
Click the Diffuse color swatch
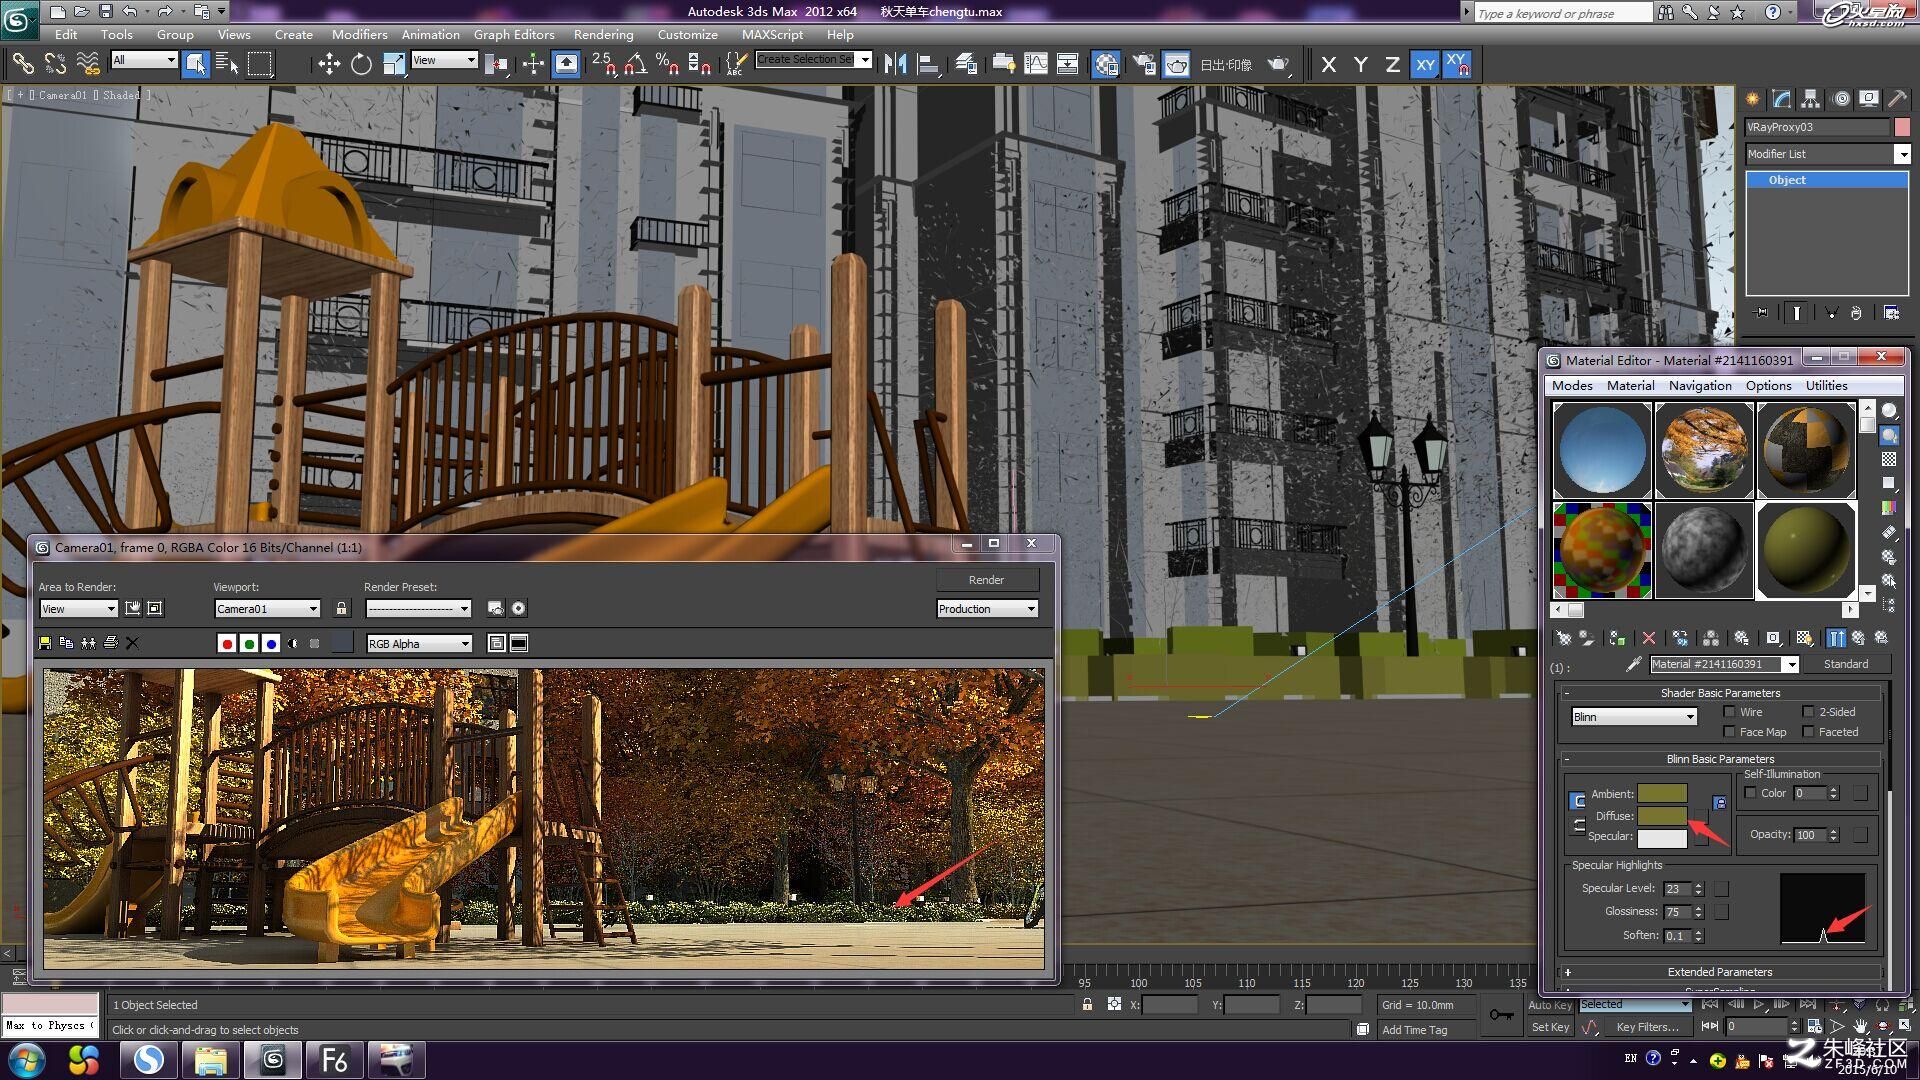[x=1662, y=816]
